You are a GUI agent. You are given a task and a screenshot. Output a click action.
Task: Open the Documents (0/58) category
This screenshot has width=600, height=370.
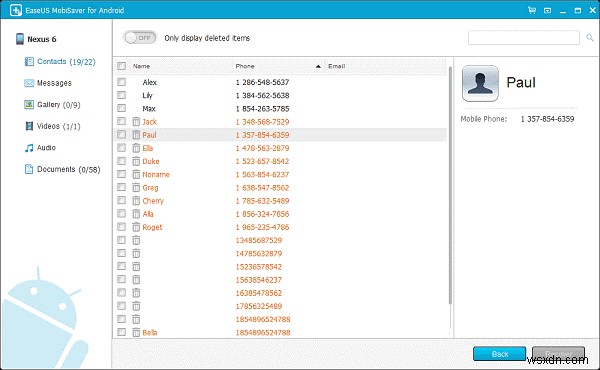(x=68, y=169)
